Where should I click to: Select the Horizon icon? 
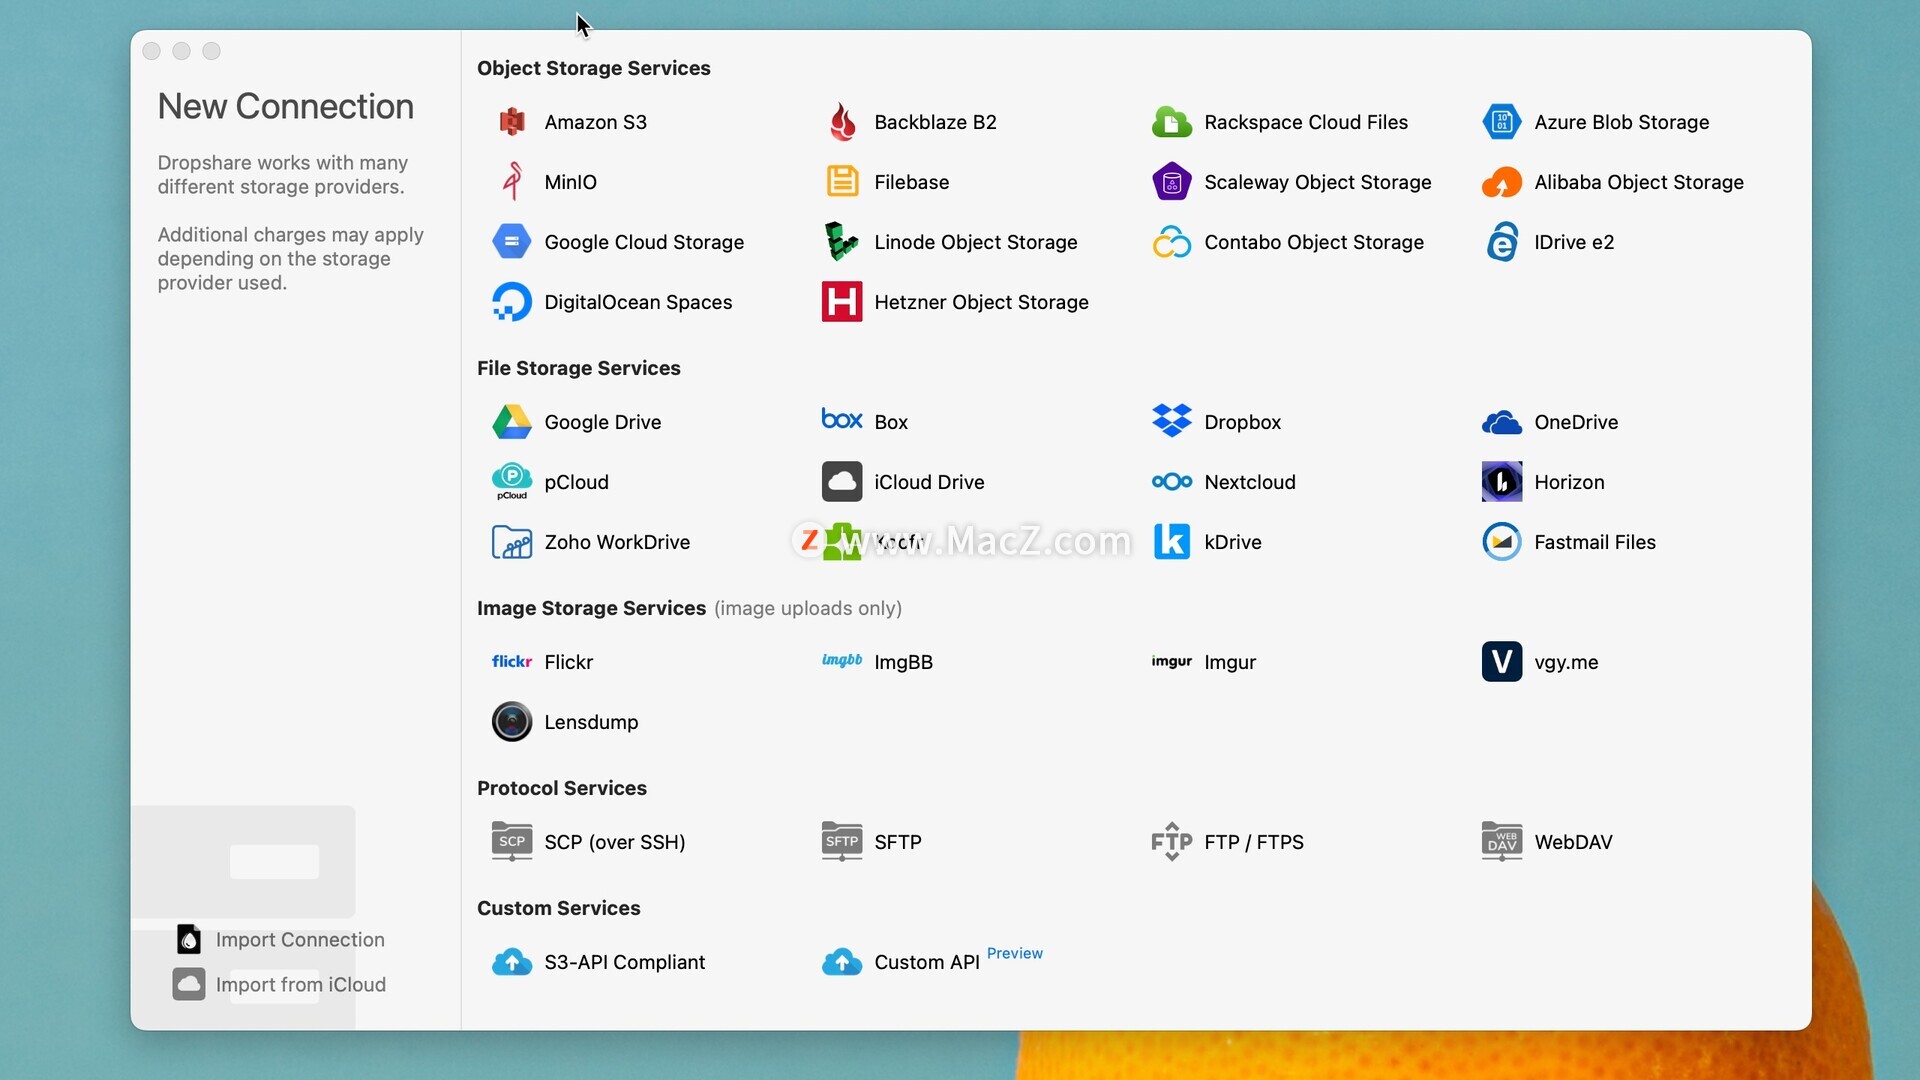point(1502,482)
